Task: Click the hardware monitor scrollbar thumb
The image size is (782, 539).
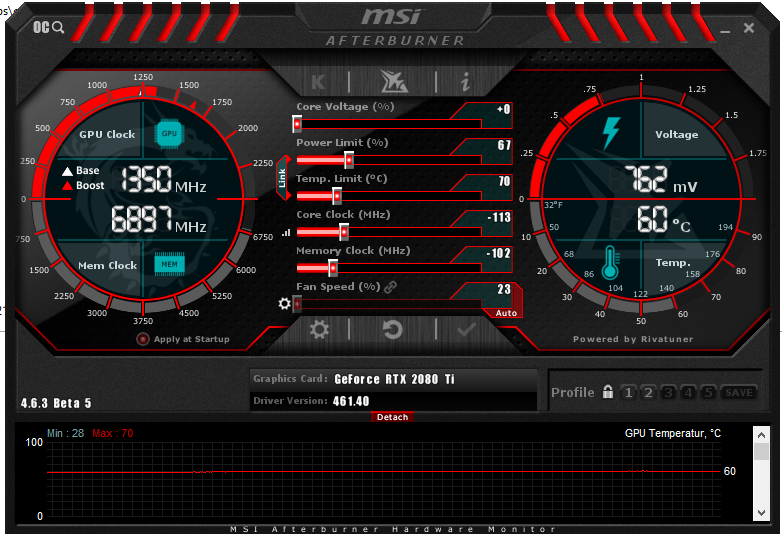Action: click(x=761, y=451)
